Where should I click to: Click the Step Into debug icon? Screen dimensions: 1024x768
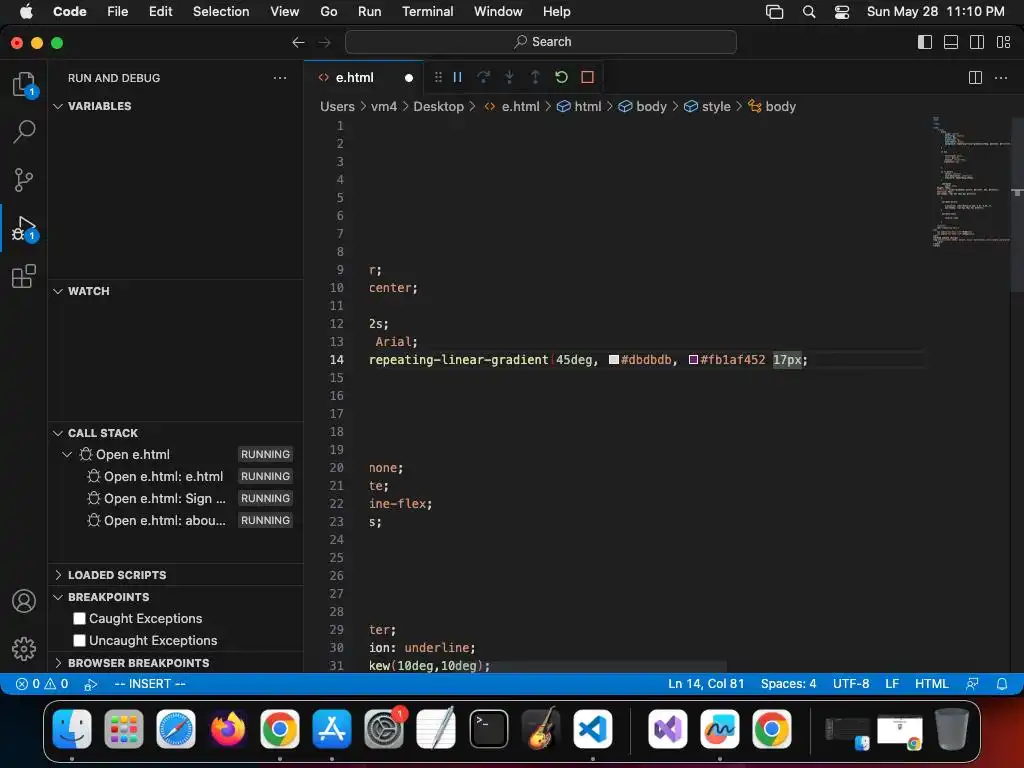509,77
